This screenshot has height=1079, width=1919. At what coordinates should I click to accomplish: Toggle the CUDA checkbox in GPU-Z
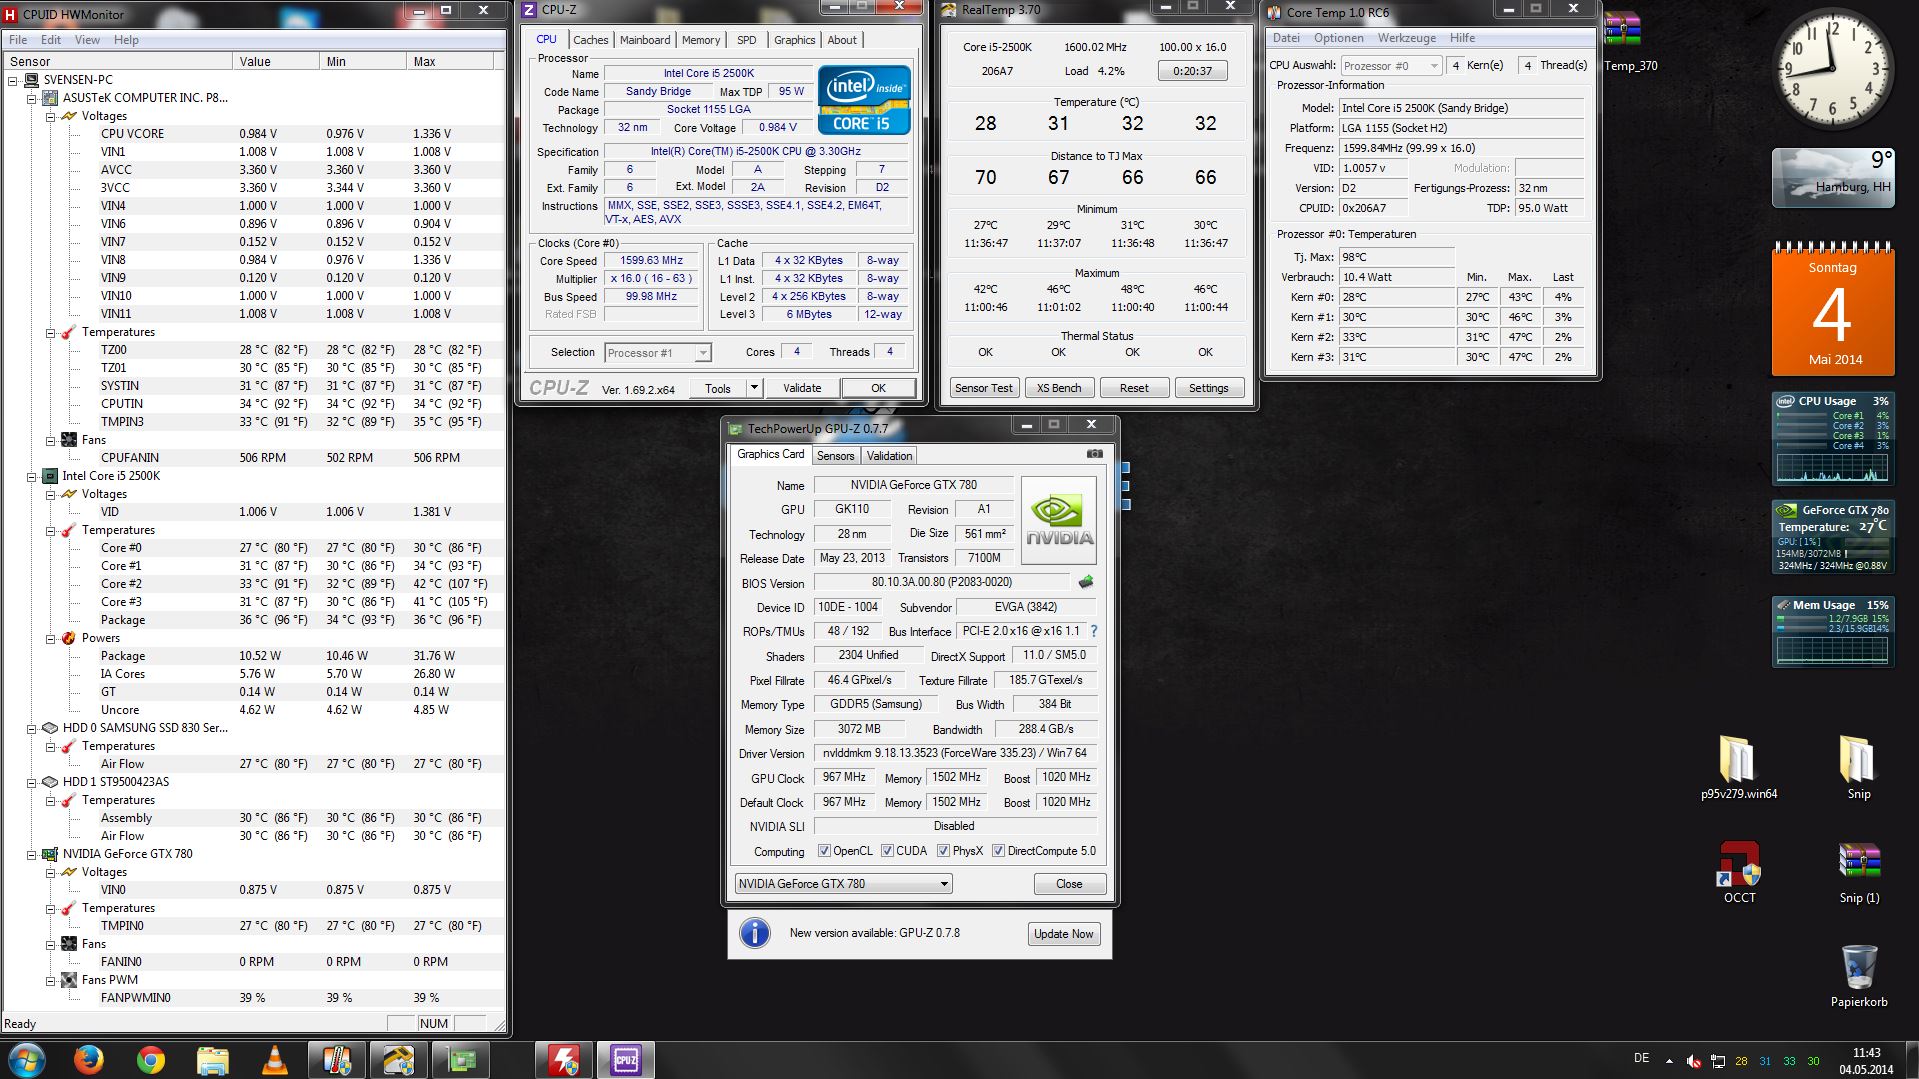pyautogui.click(x=887, y=851)
